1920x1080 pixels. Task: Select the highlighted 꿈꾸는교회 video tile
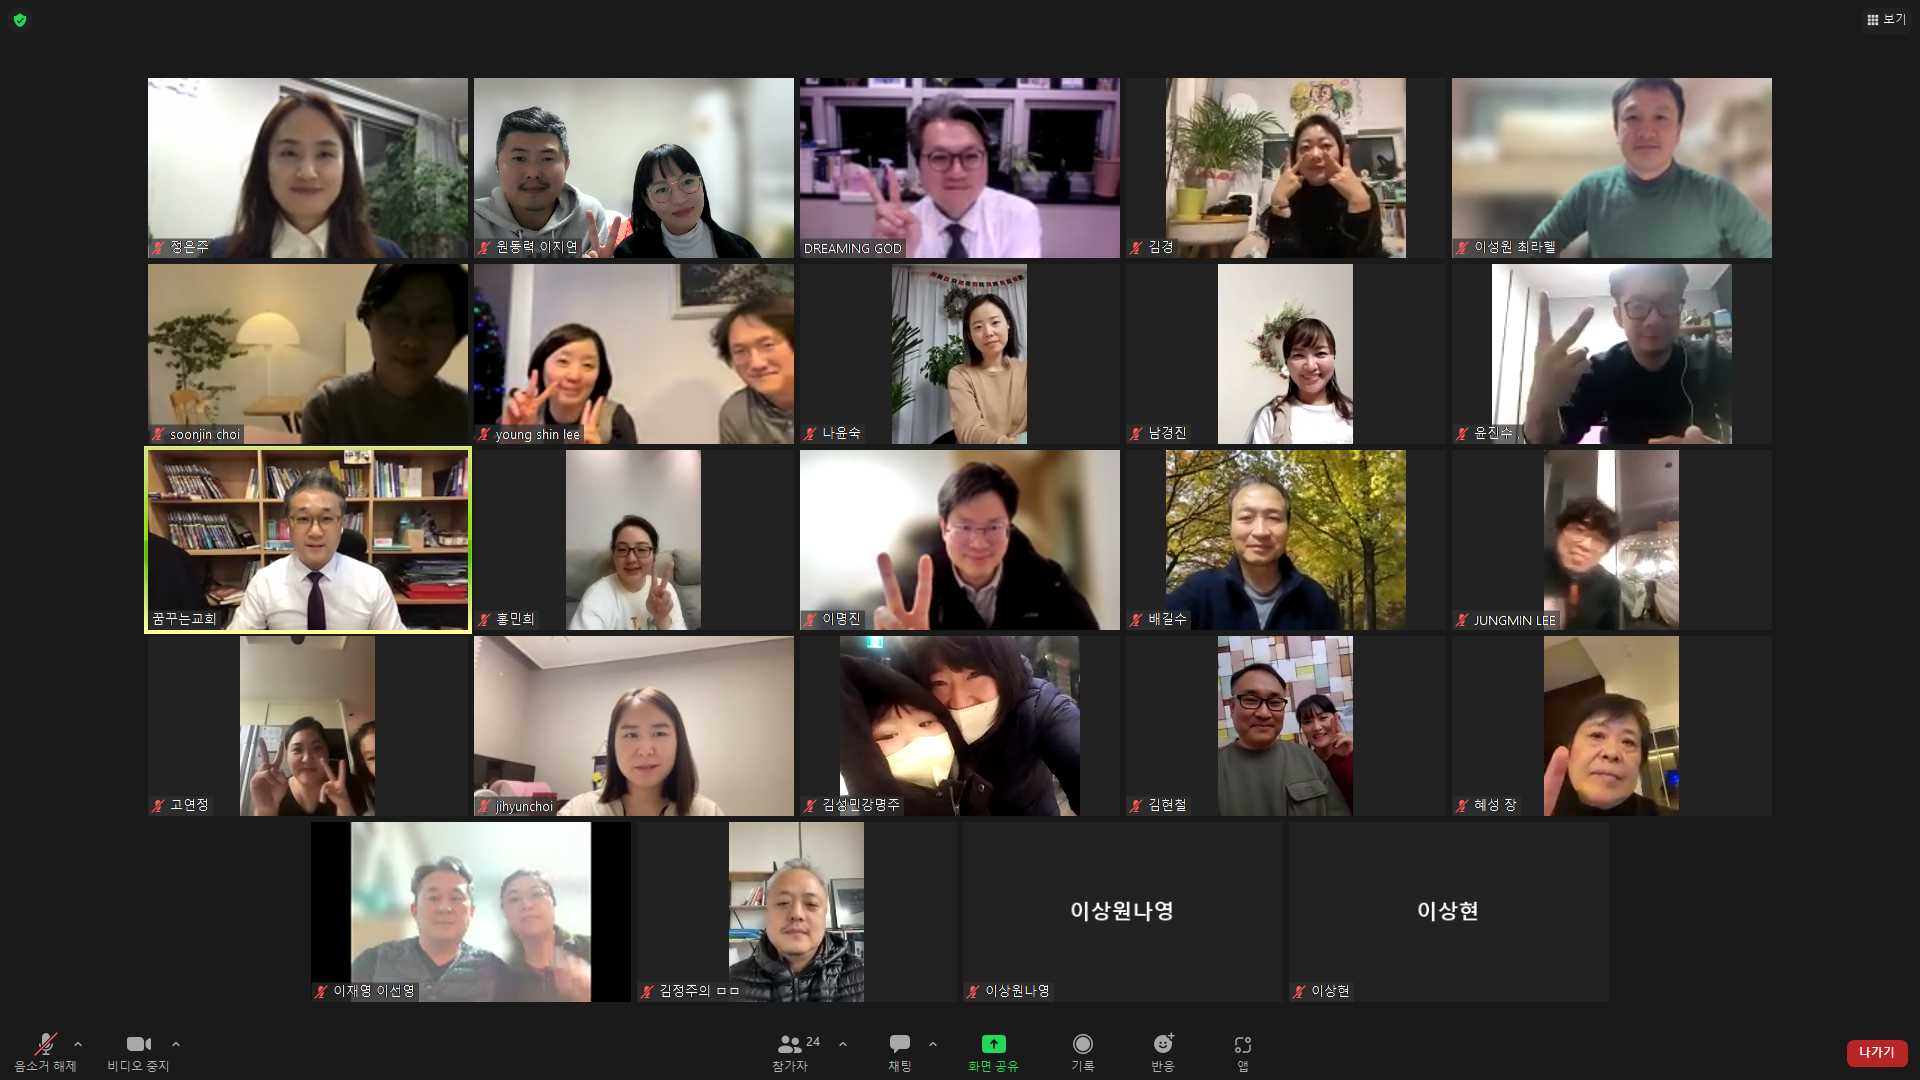[x=308, y=540]
